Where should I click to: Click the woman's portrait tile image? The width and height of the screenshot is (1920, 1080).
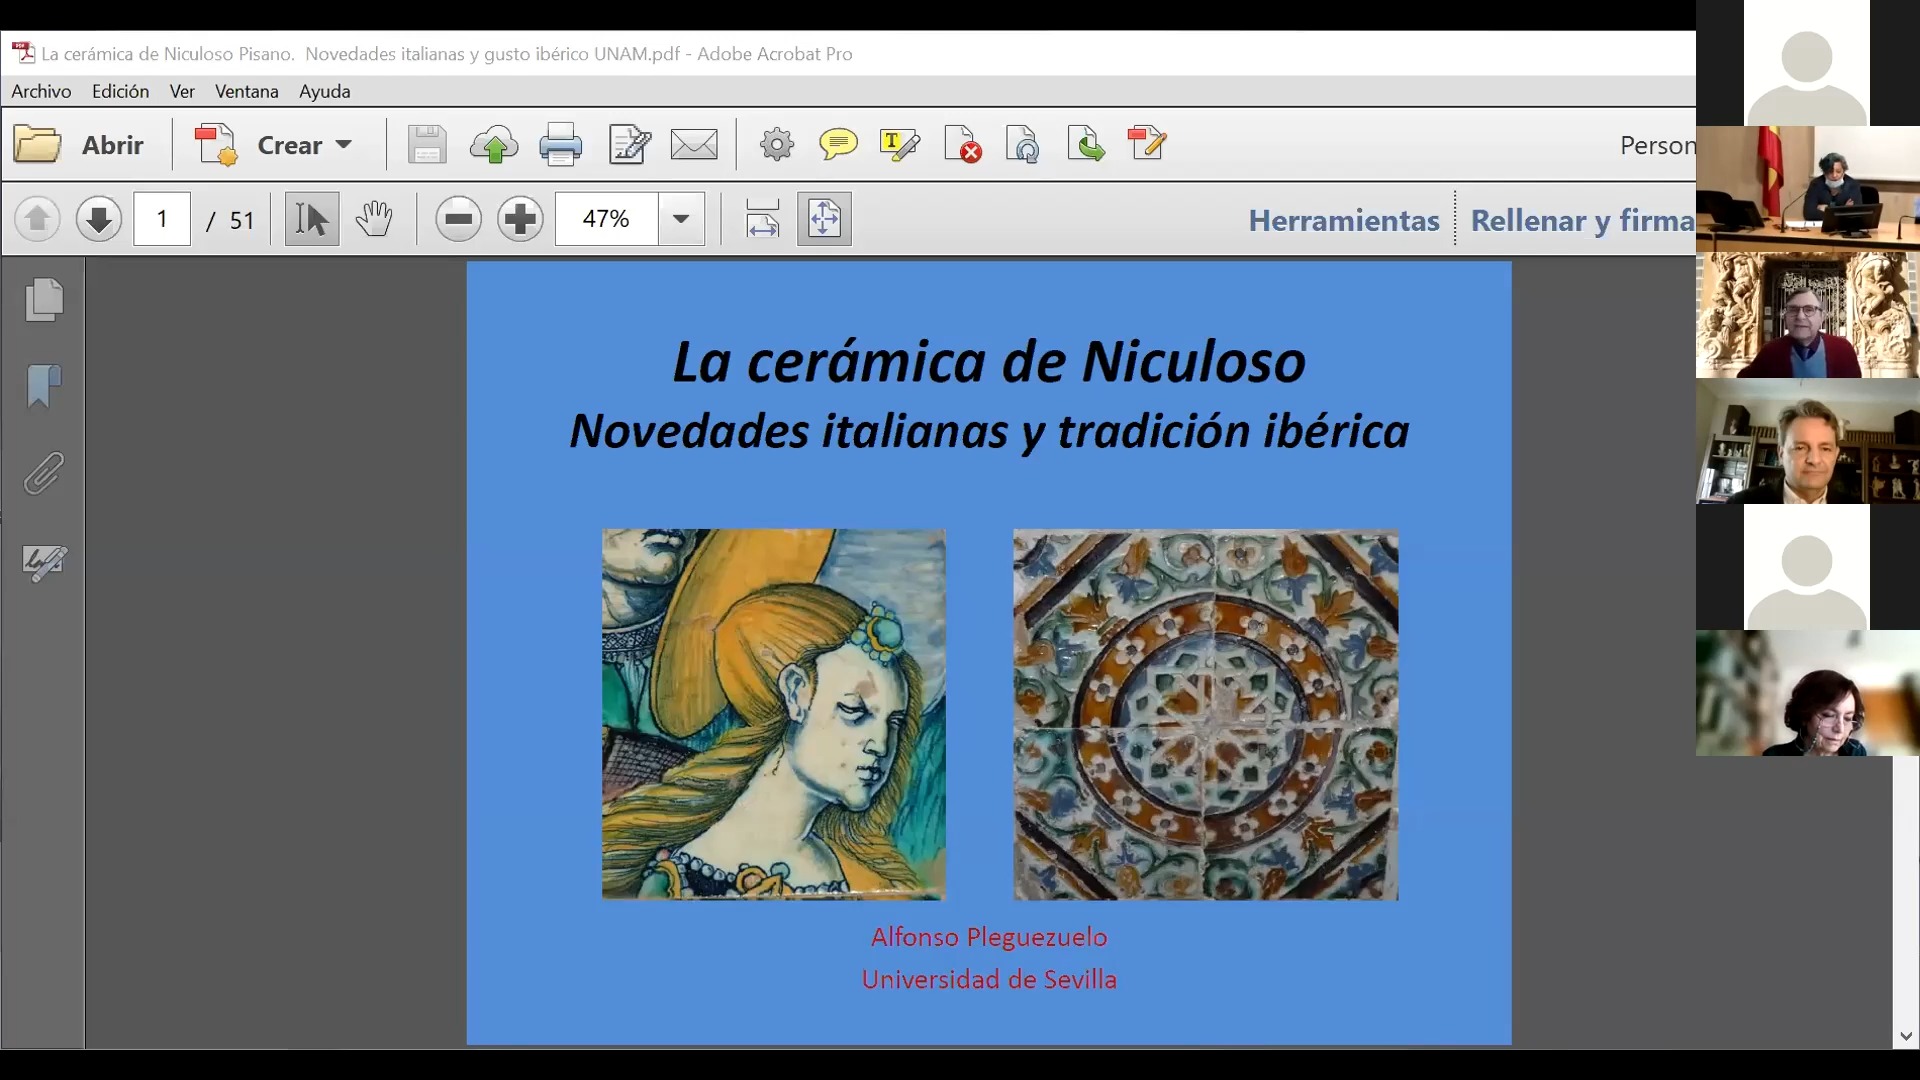point(774,714)
